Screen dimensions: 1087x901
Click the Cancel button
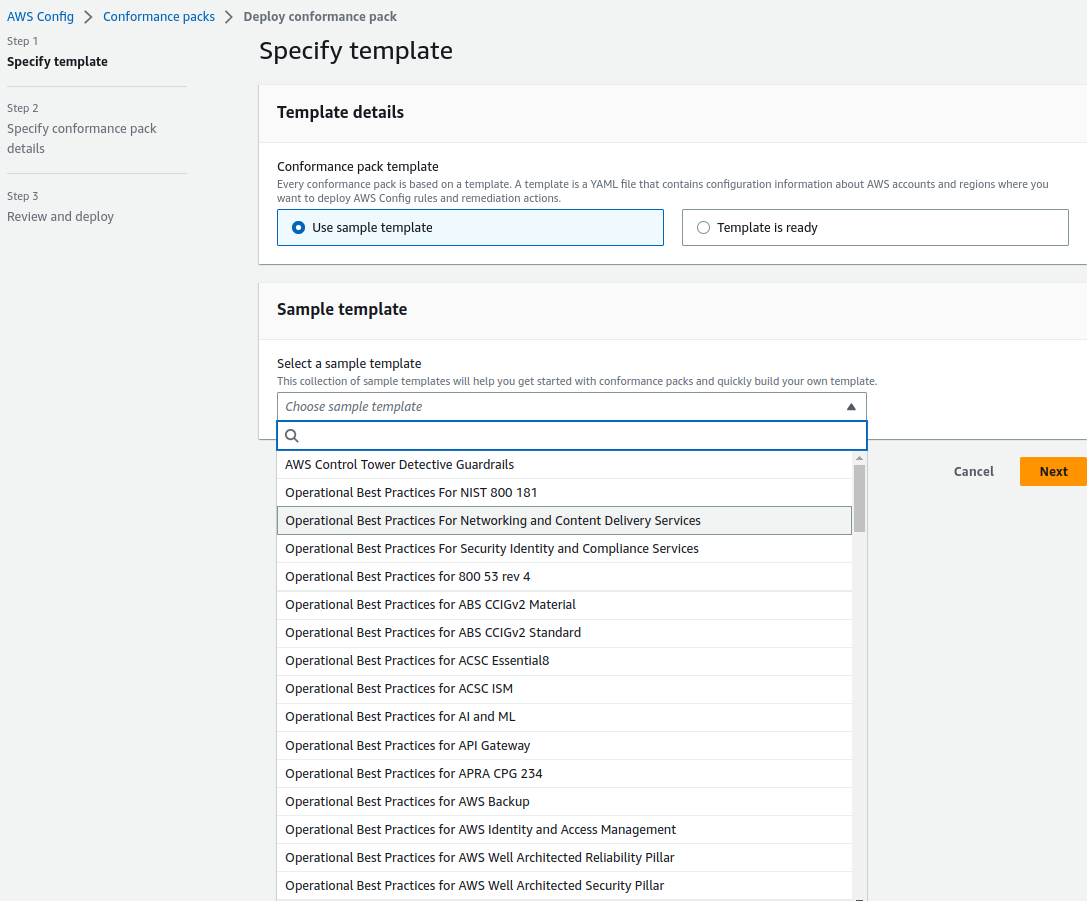[x=973, y=472]
